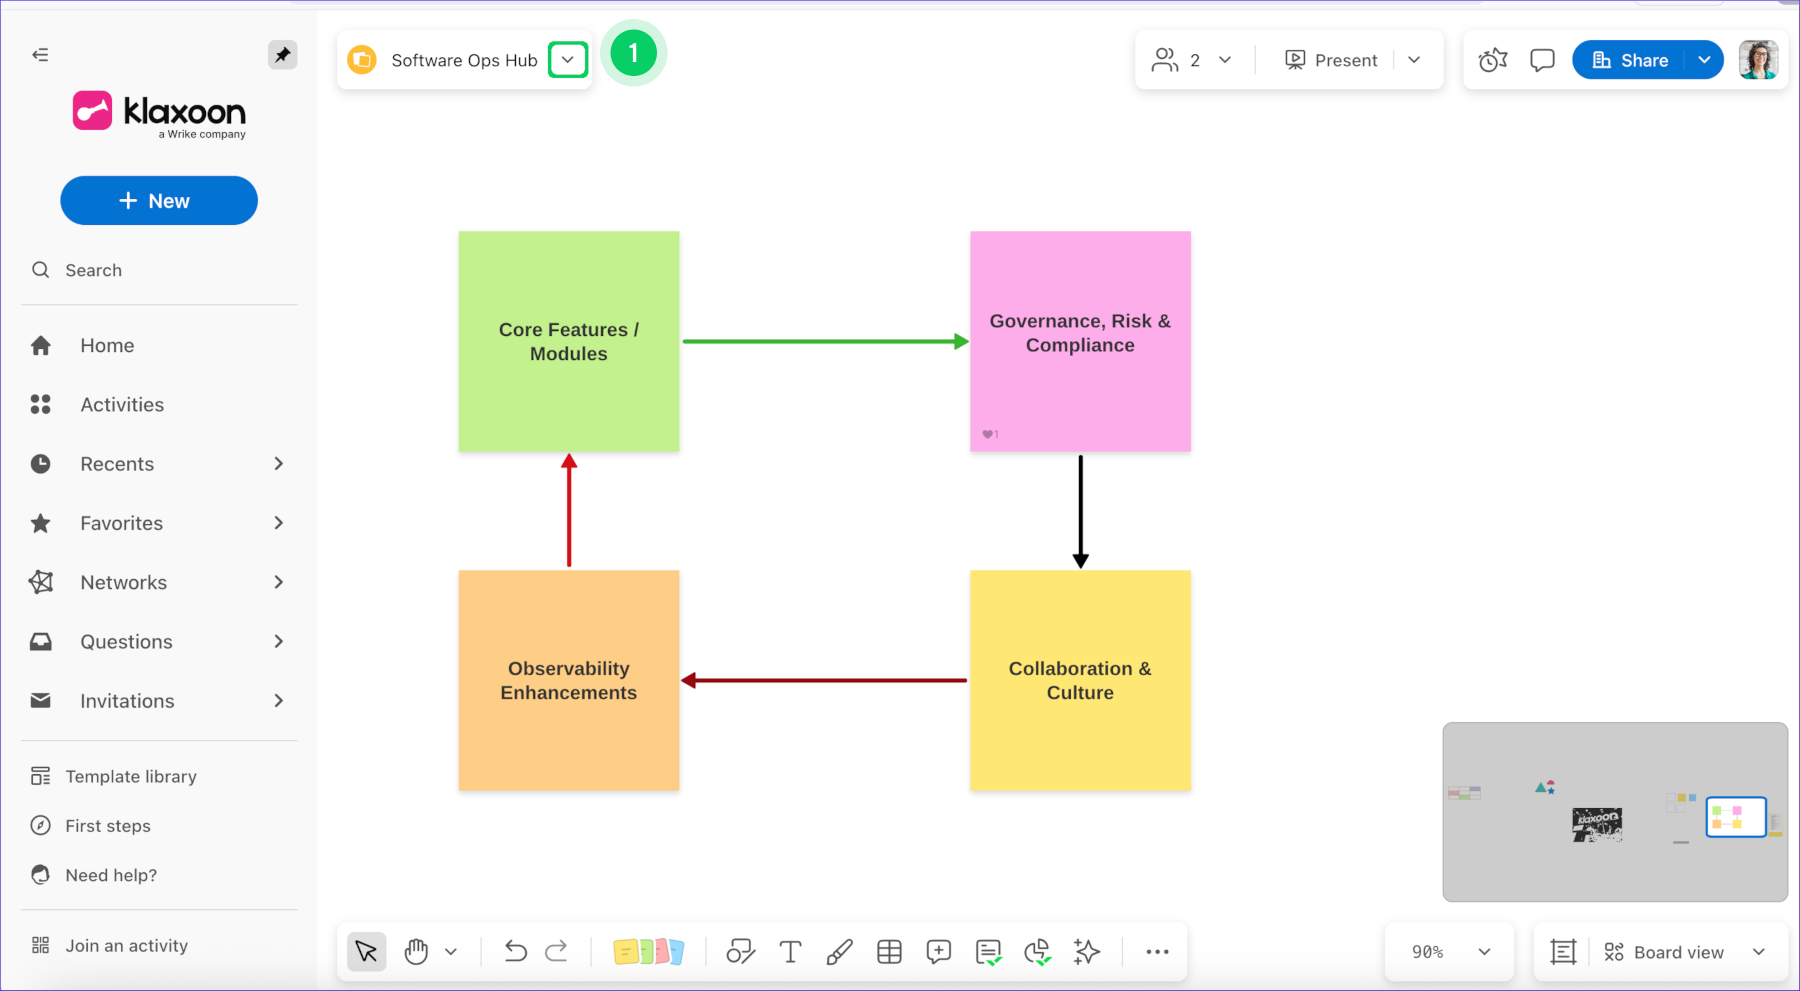Expand the Board view dropdown

(1758, 952)
